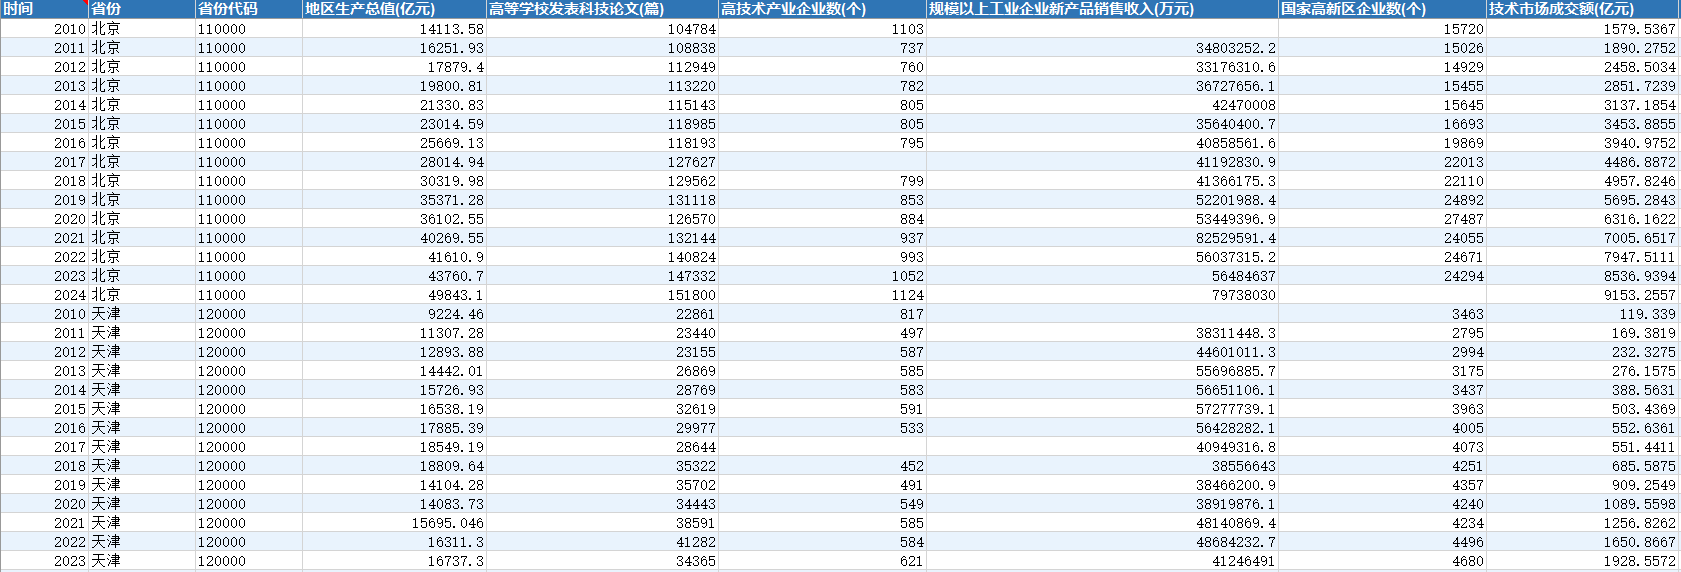Click the first 天津 row's year cell 2010

pos(44,314)
